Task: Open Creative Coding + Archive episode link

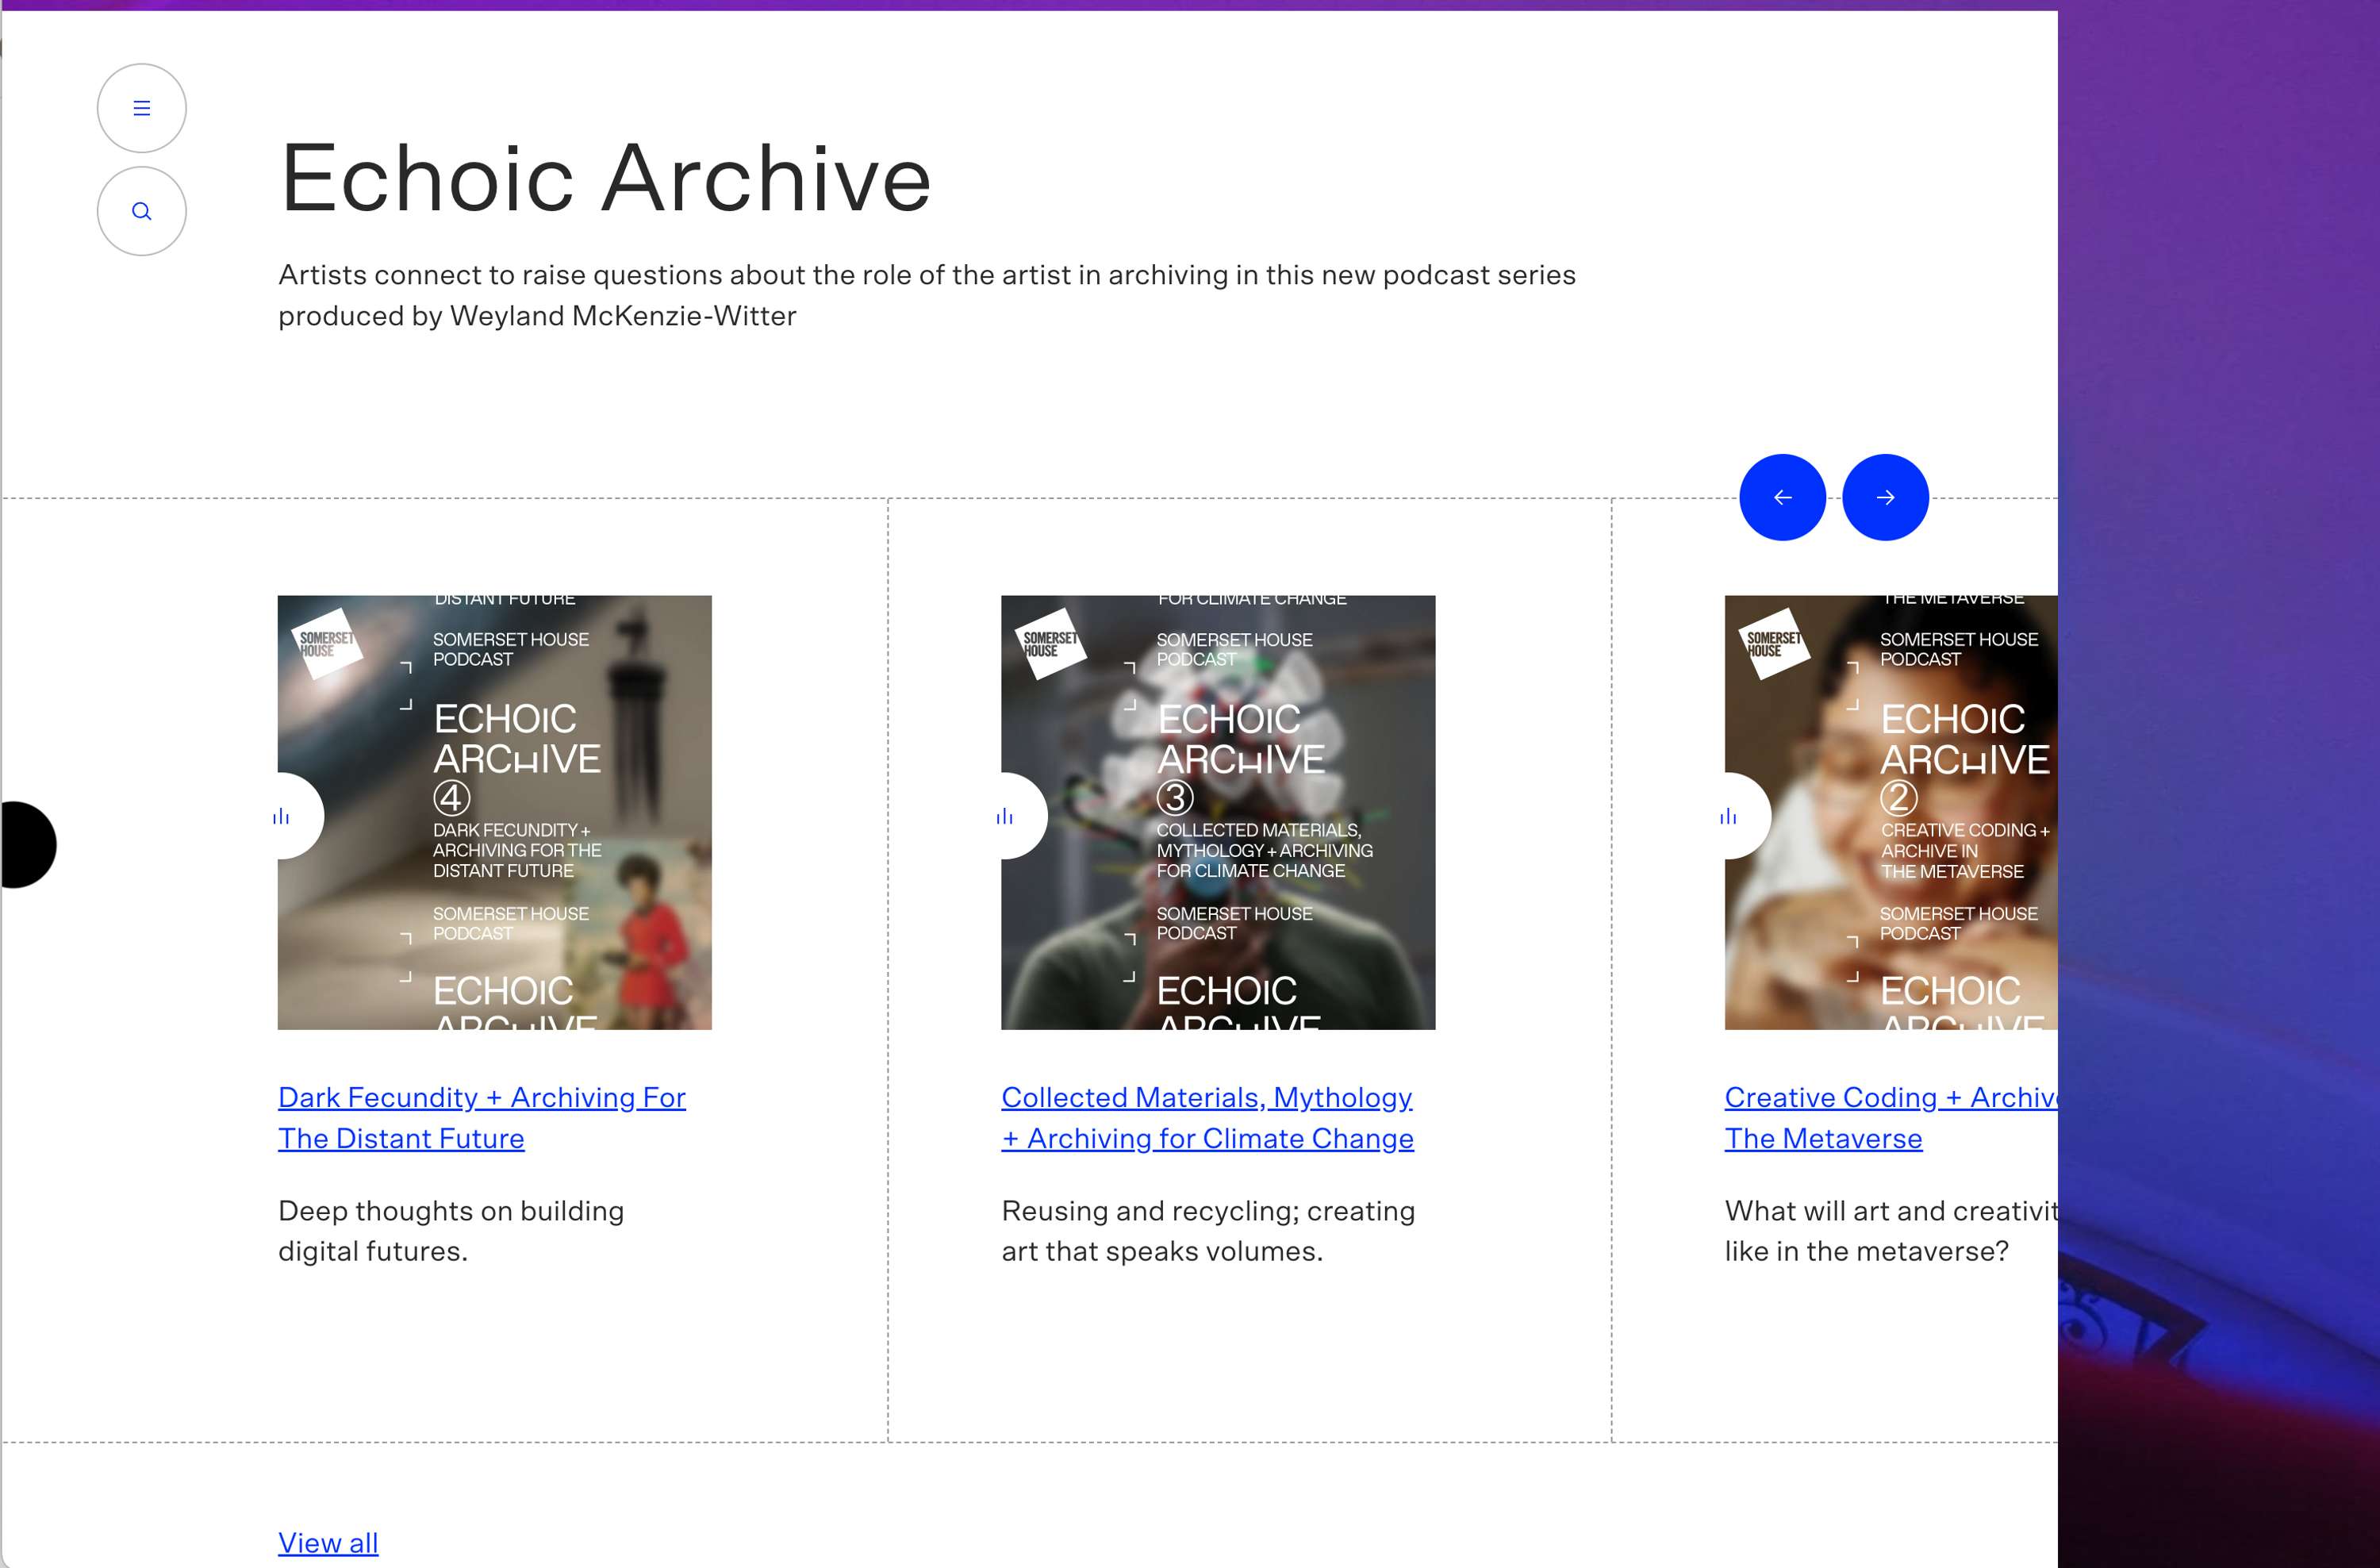Action: click(1890, 1118)
